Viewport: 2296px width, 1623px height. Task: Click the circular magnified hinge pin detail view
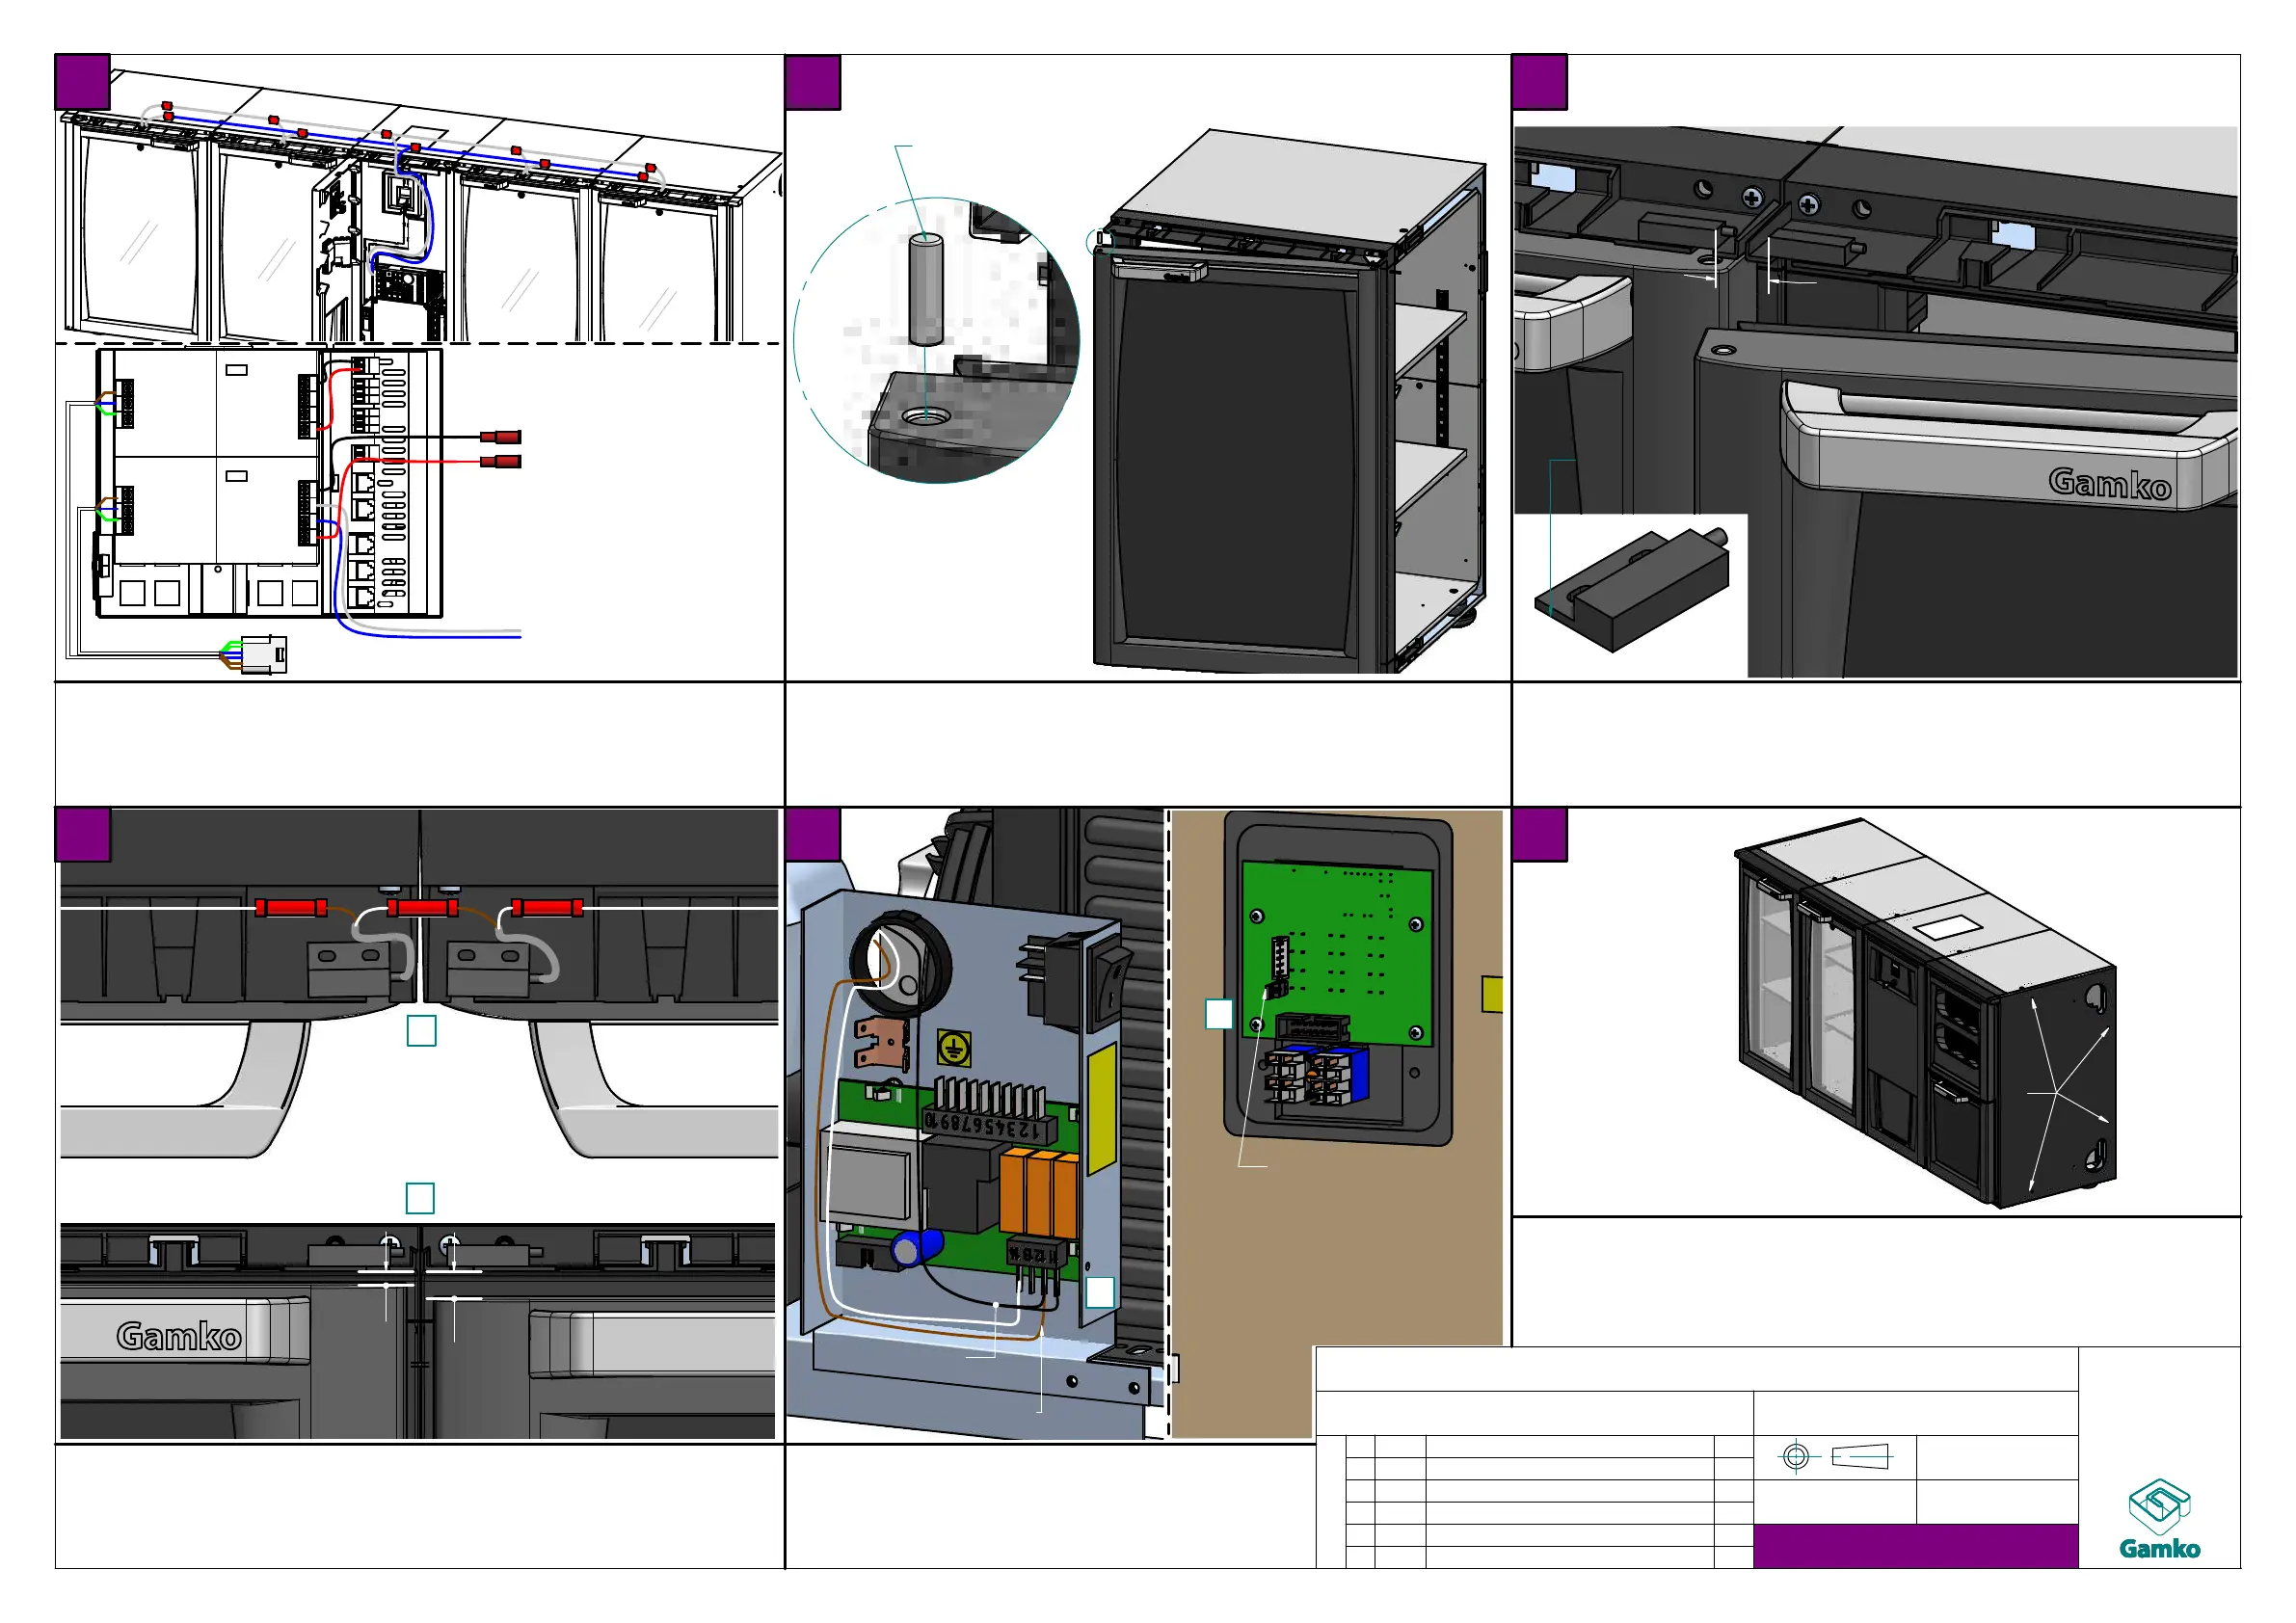pos(936,340)
